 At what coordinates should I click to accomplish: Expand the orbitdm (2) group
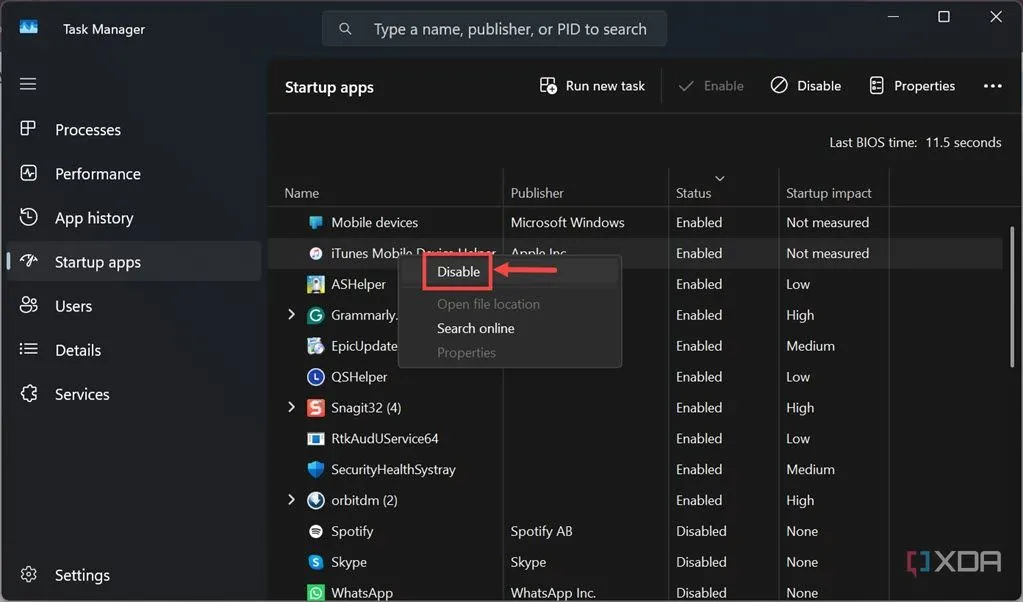click(291, 500)
